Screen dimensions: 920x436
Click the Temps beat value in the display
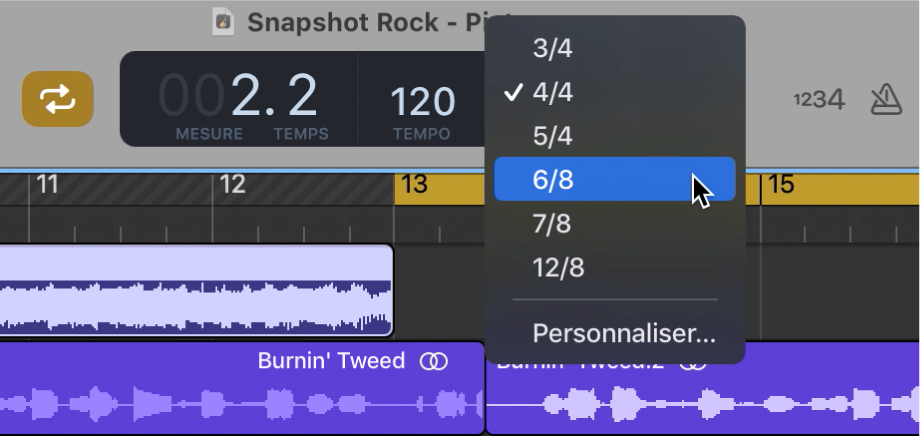pyautogui.click(x=301, y=97)
